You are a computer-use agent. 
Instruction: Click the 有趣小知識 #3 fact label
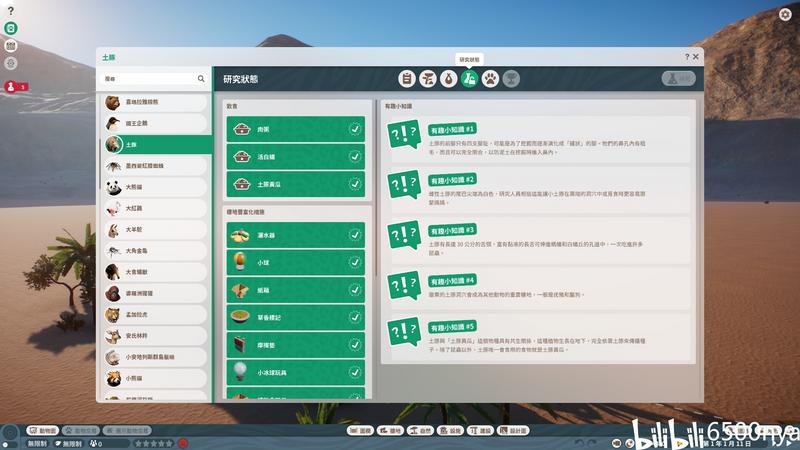click(453, 230)
